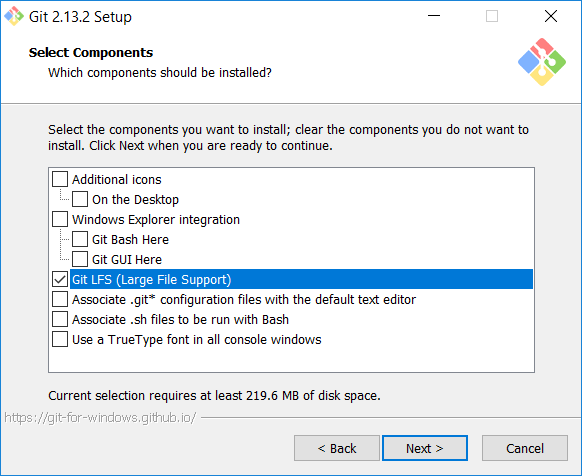This screenshot has width=582, height=476.
Task: Close the Git 2.13.2 Setup window
Action: click(551, 16)
